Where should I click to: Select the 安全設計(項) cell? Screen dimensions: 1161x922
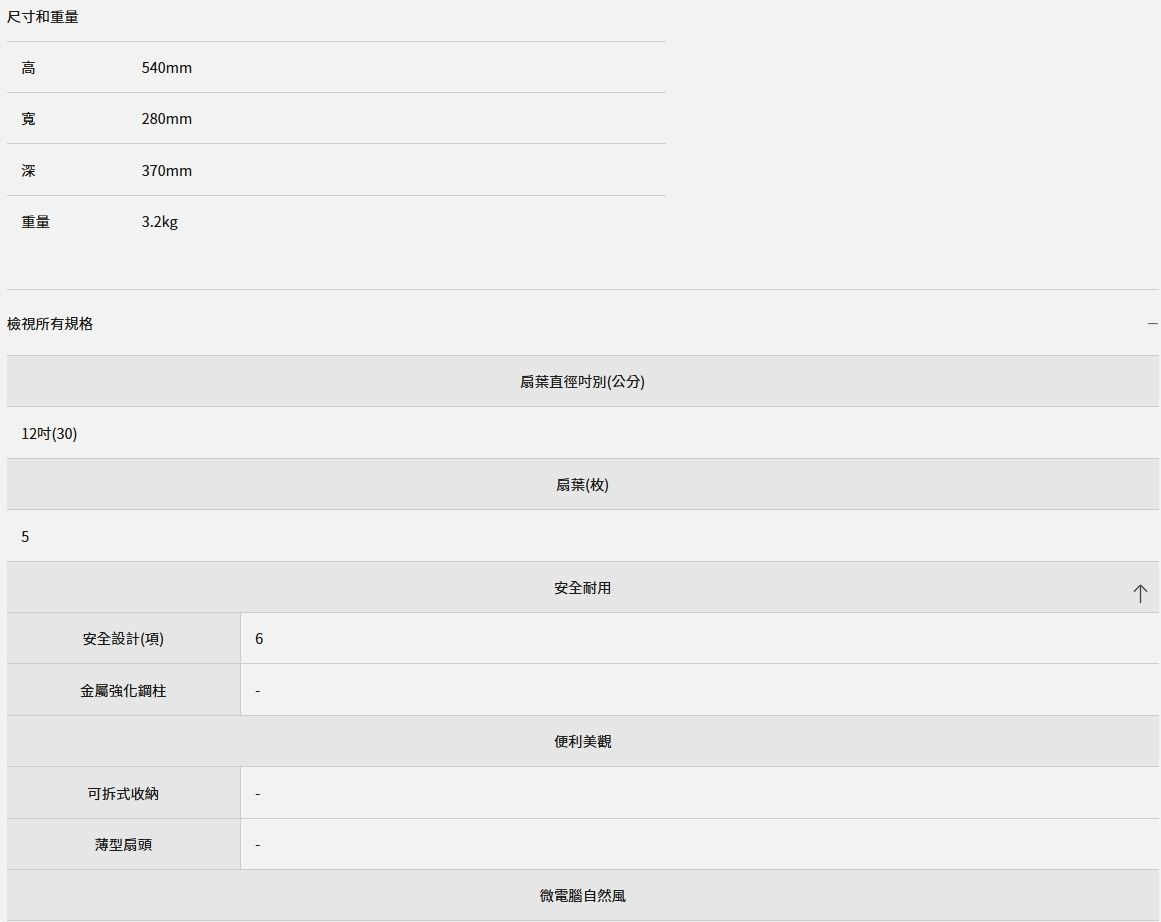pos(123,639)
